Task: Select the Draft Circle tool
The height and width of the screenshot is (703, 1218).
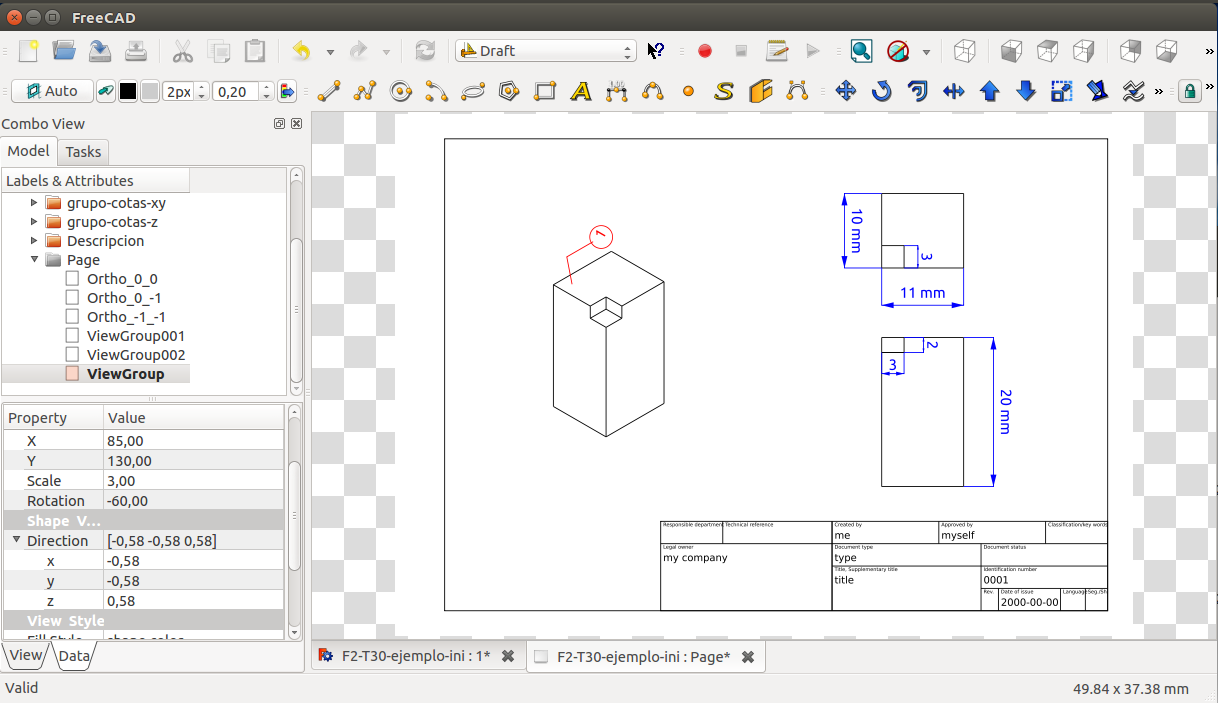Action: click(401, 92)
